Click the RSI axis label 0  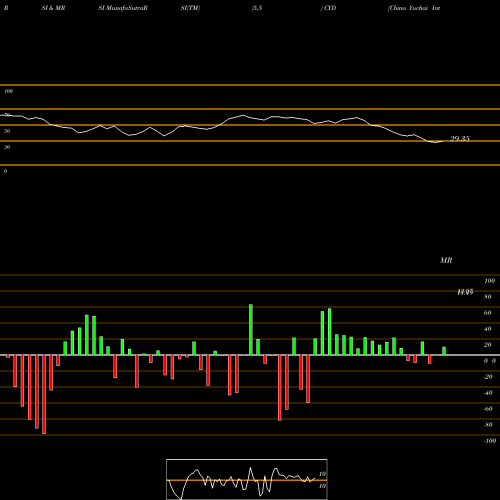[5, 171]
